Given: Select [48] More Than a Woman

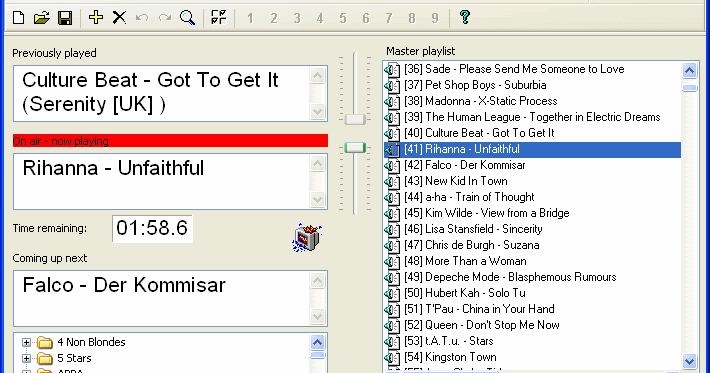Looking at the screenshot, I should tap(465, 261).
